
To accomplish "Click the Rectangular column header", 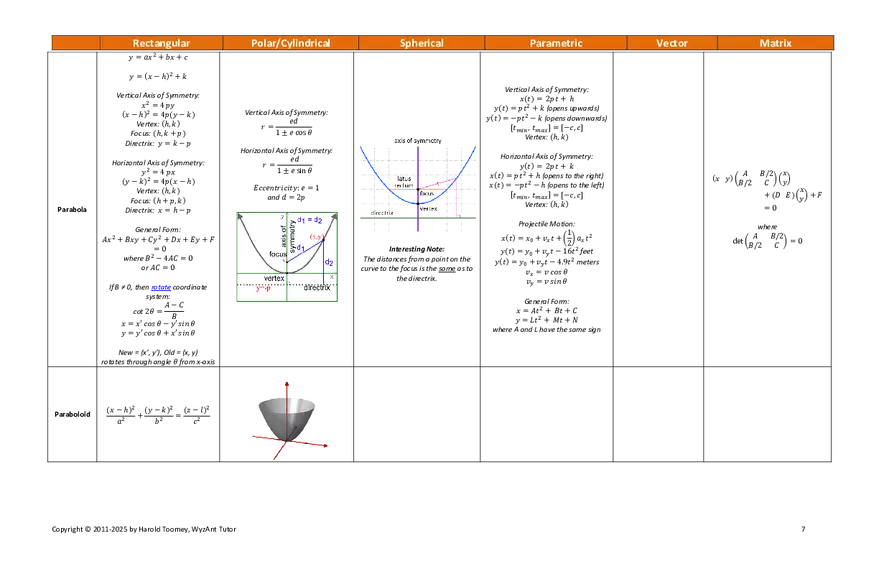I will pyautogui.click(x=161, y=43).
